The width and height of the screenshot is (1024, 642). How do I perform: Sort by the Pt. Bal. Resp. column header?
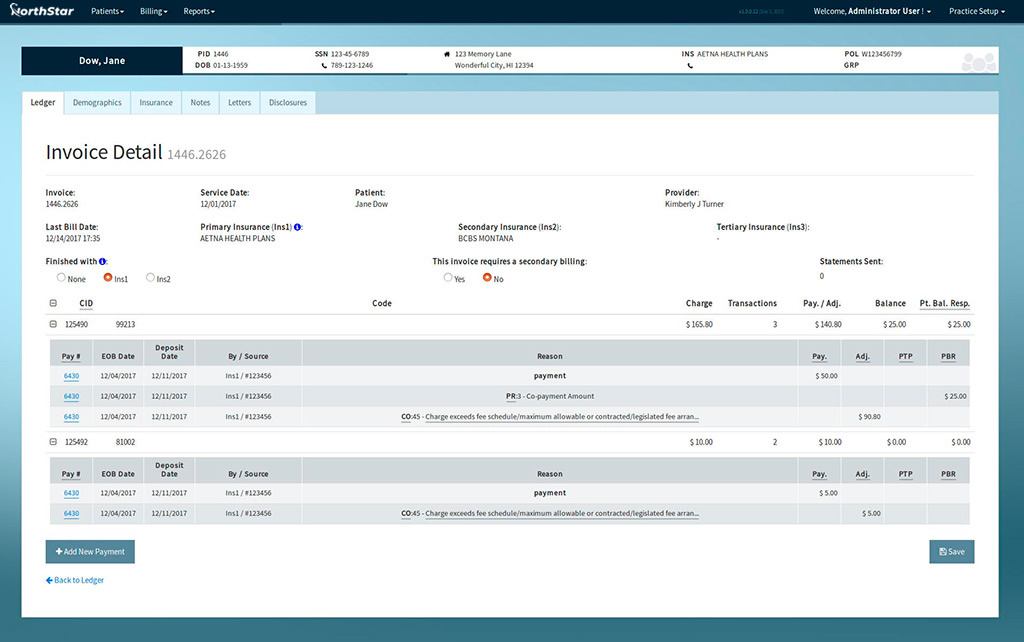click(x=945, y=303)
